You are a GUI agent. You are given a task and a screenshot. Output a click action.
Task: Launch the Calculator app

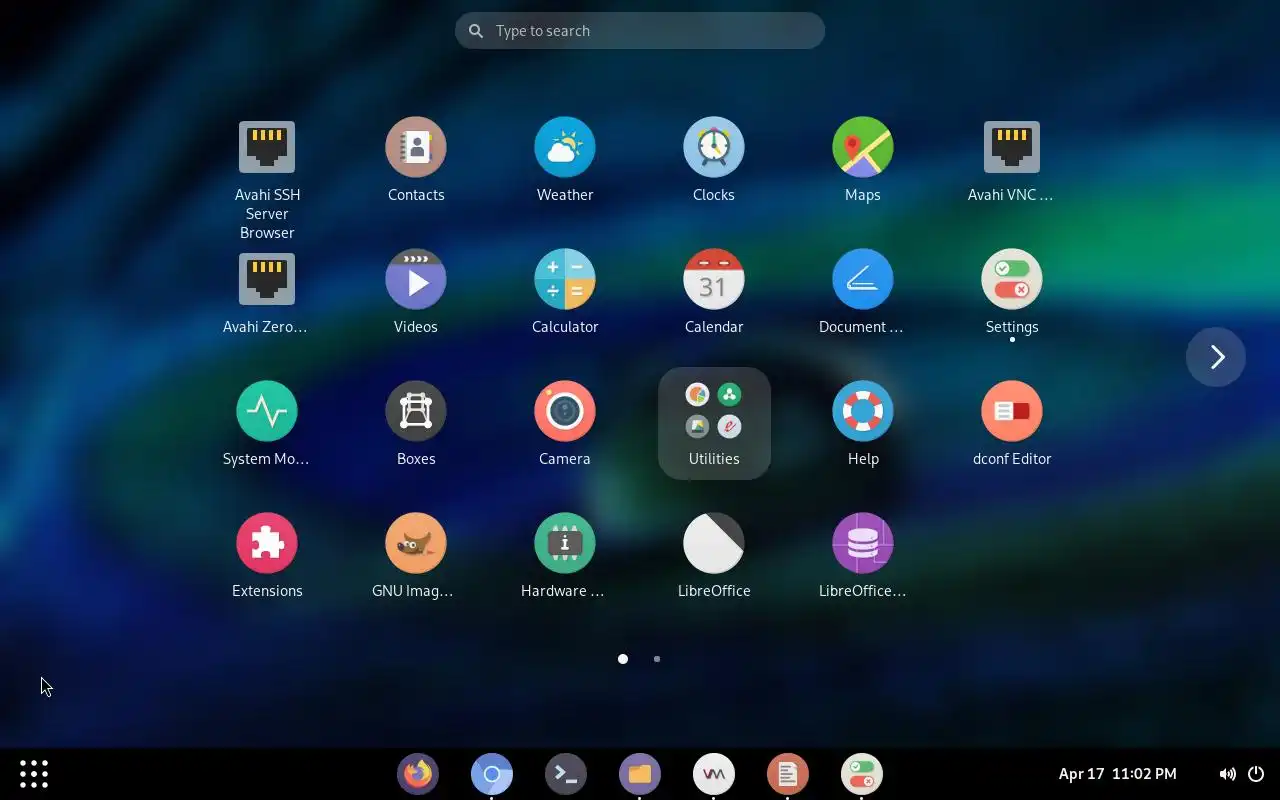(x=565, y=279)
